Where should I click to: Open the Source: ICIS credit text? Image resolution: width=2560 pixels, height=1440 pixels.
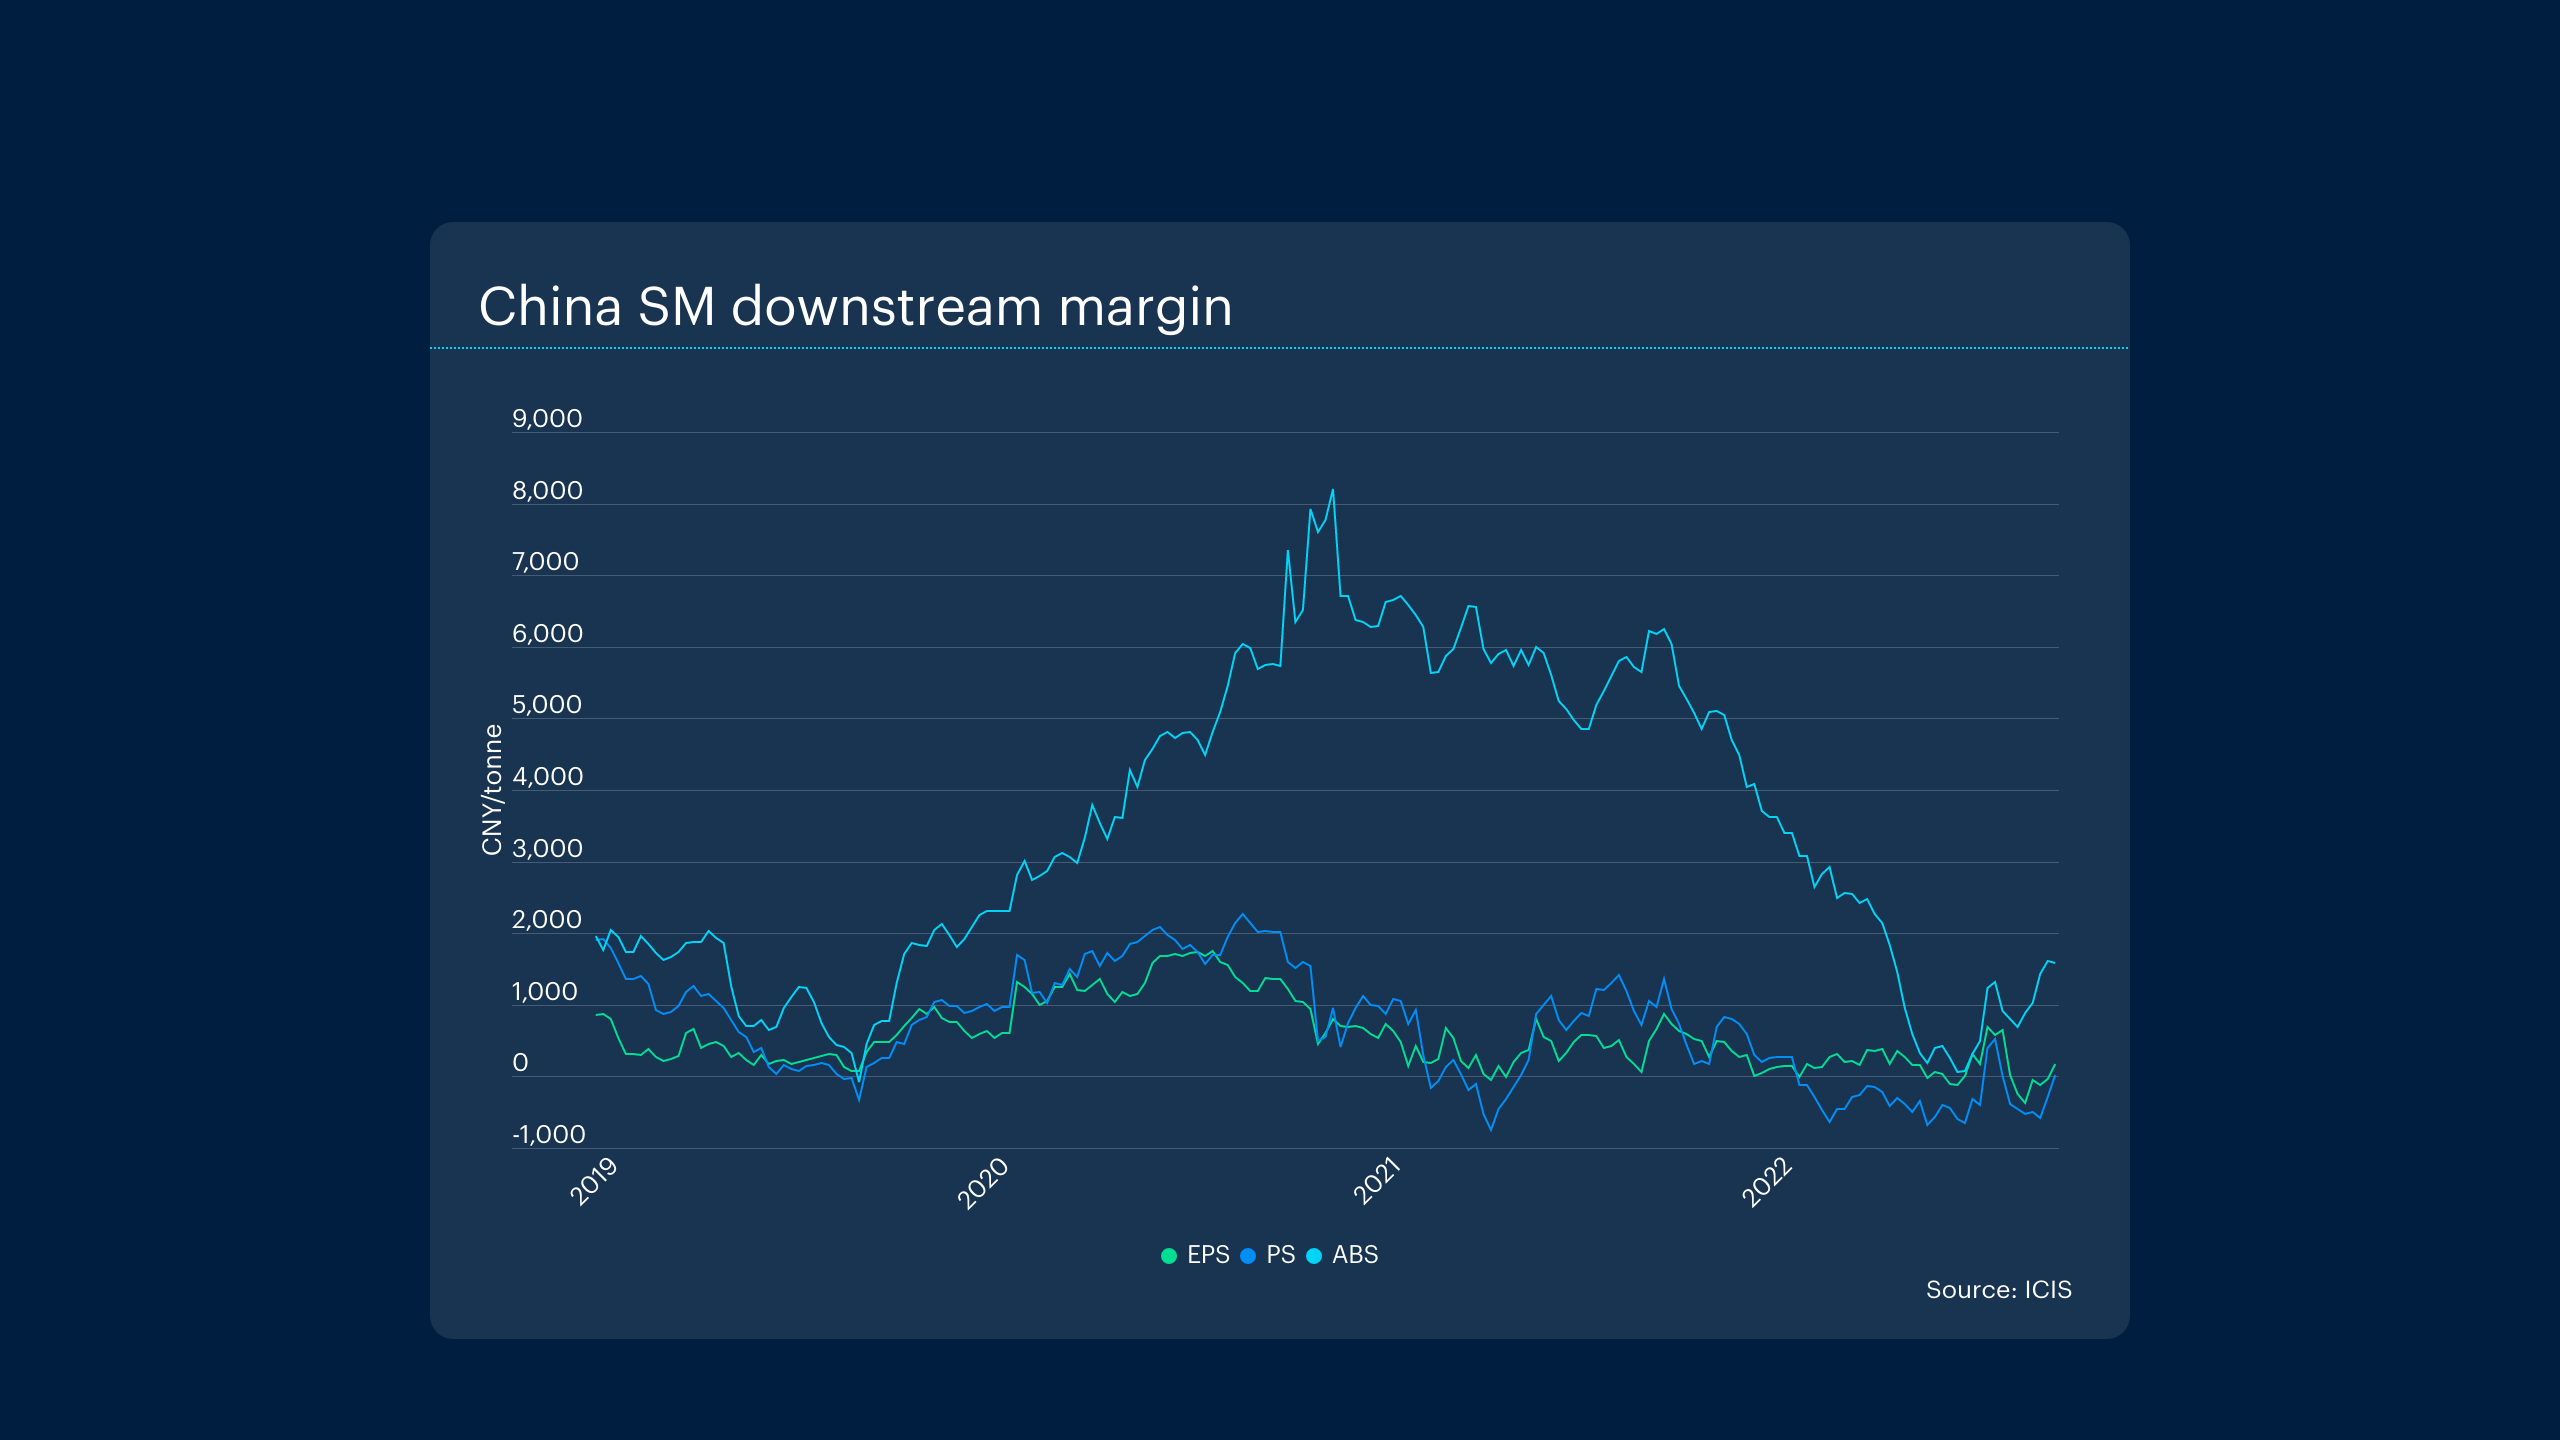click(x=1998, y=1290)
